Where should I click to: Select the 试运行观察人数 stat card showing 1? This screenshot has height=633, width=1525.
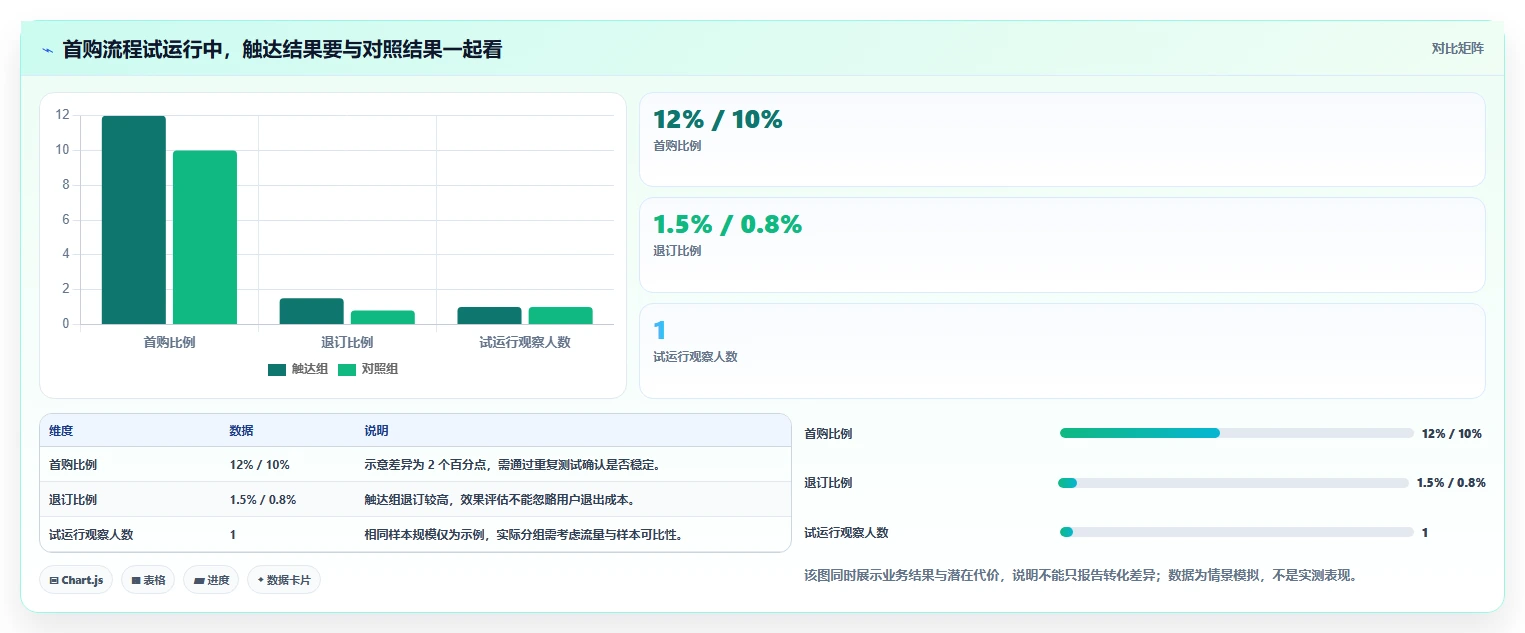coord(1062,351)
